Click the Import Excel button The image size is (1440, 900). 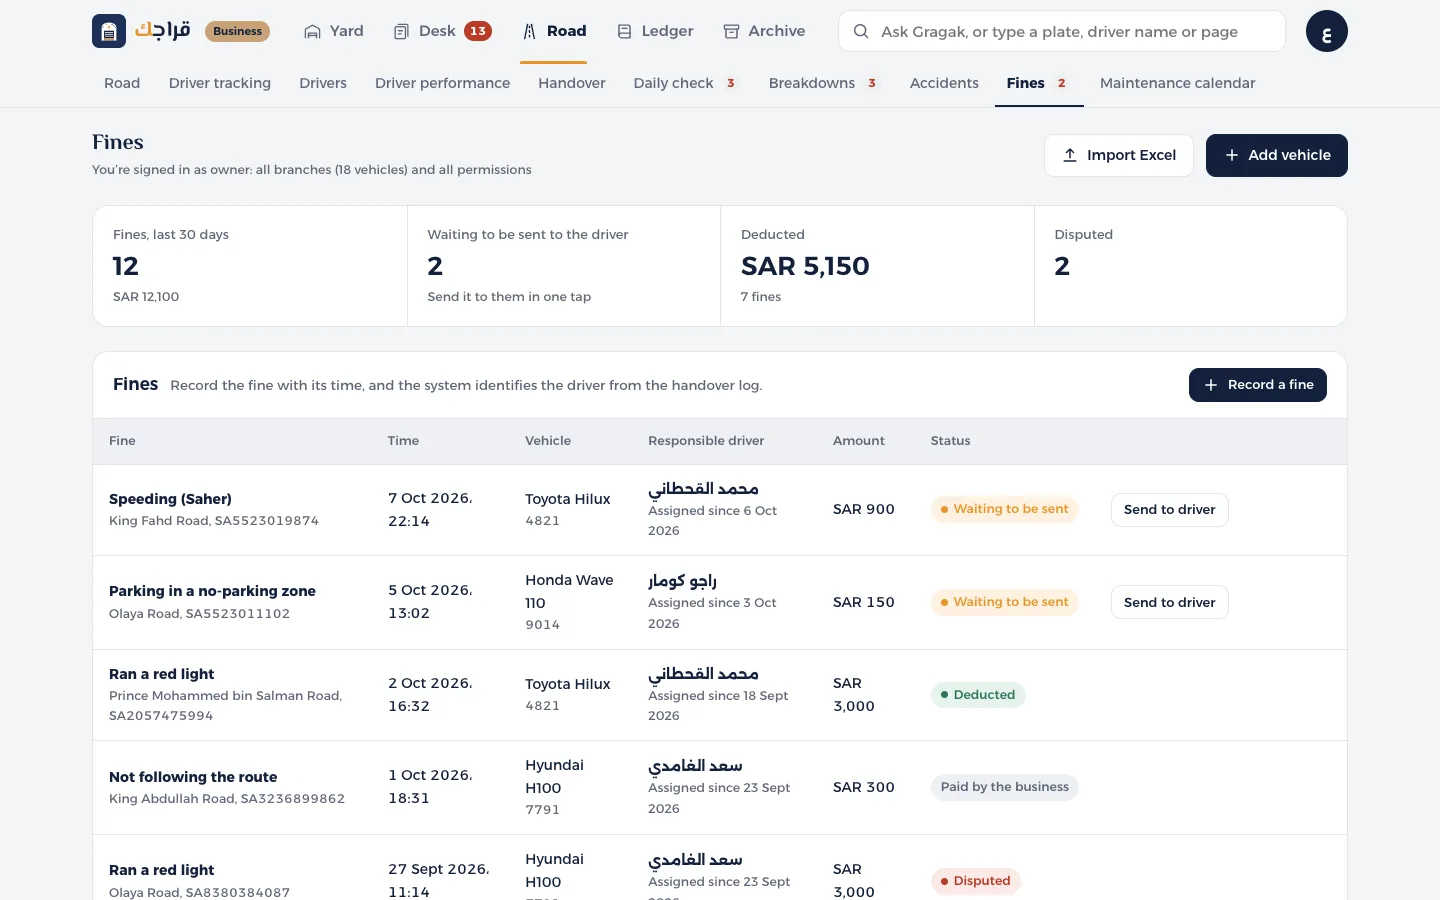click(1119, 155)
